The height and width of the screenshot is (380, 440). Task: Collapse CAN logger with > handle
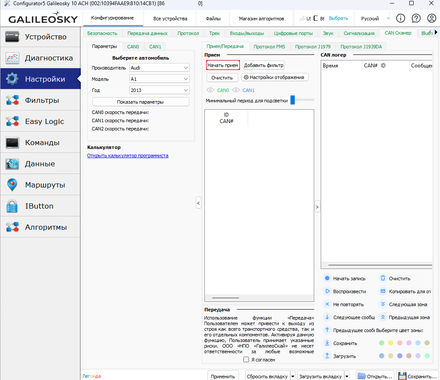(317, 207)
